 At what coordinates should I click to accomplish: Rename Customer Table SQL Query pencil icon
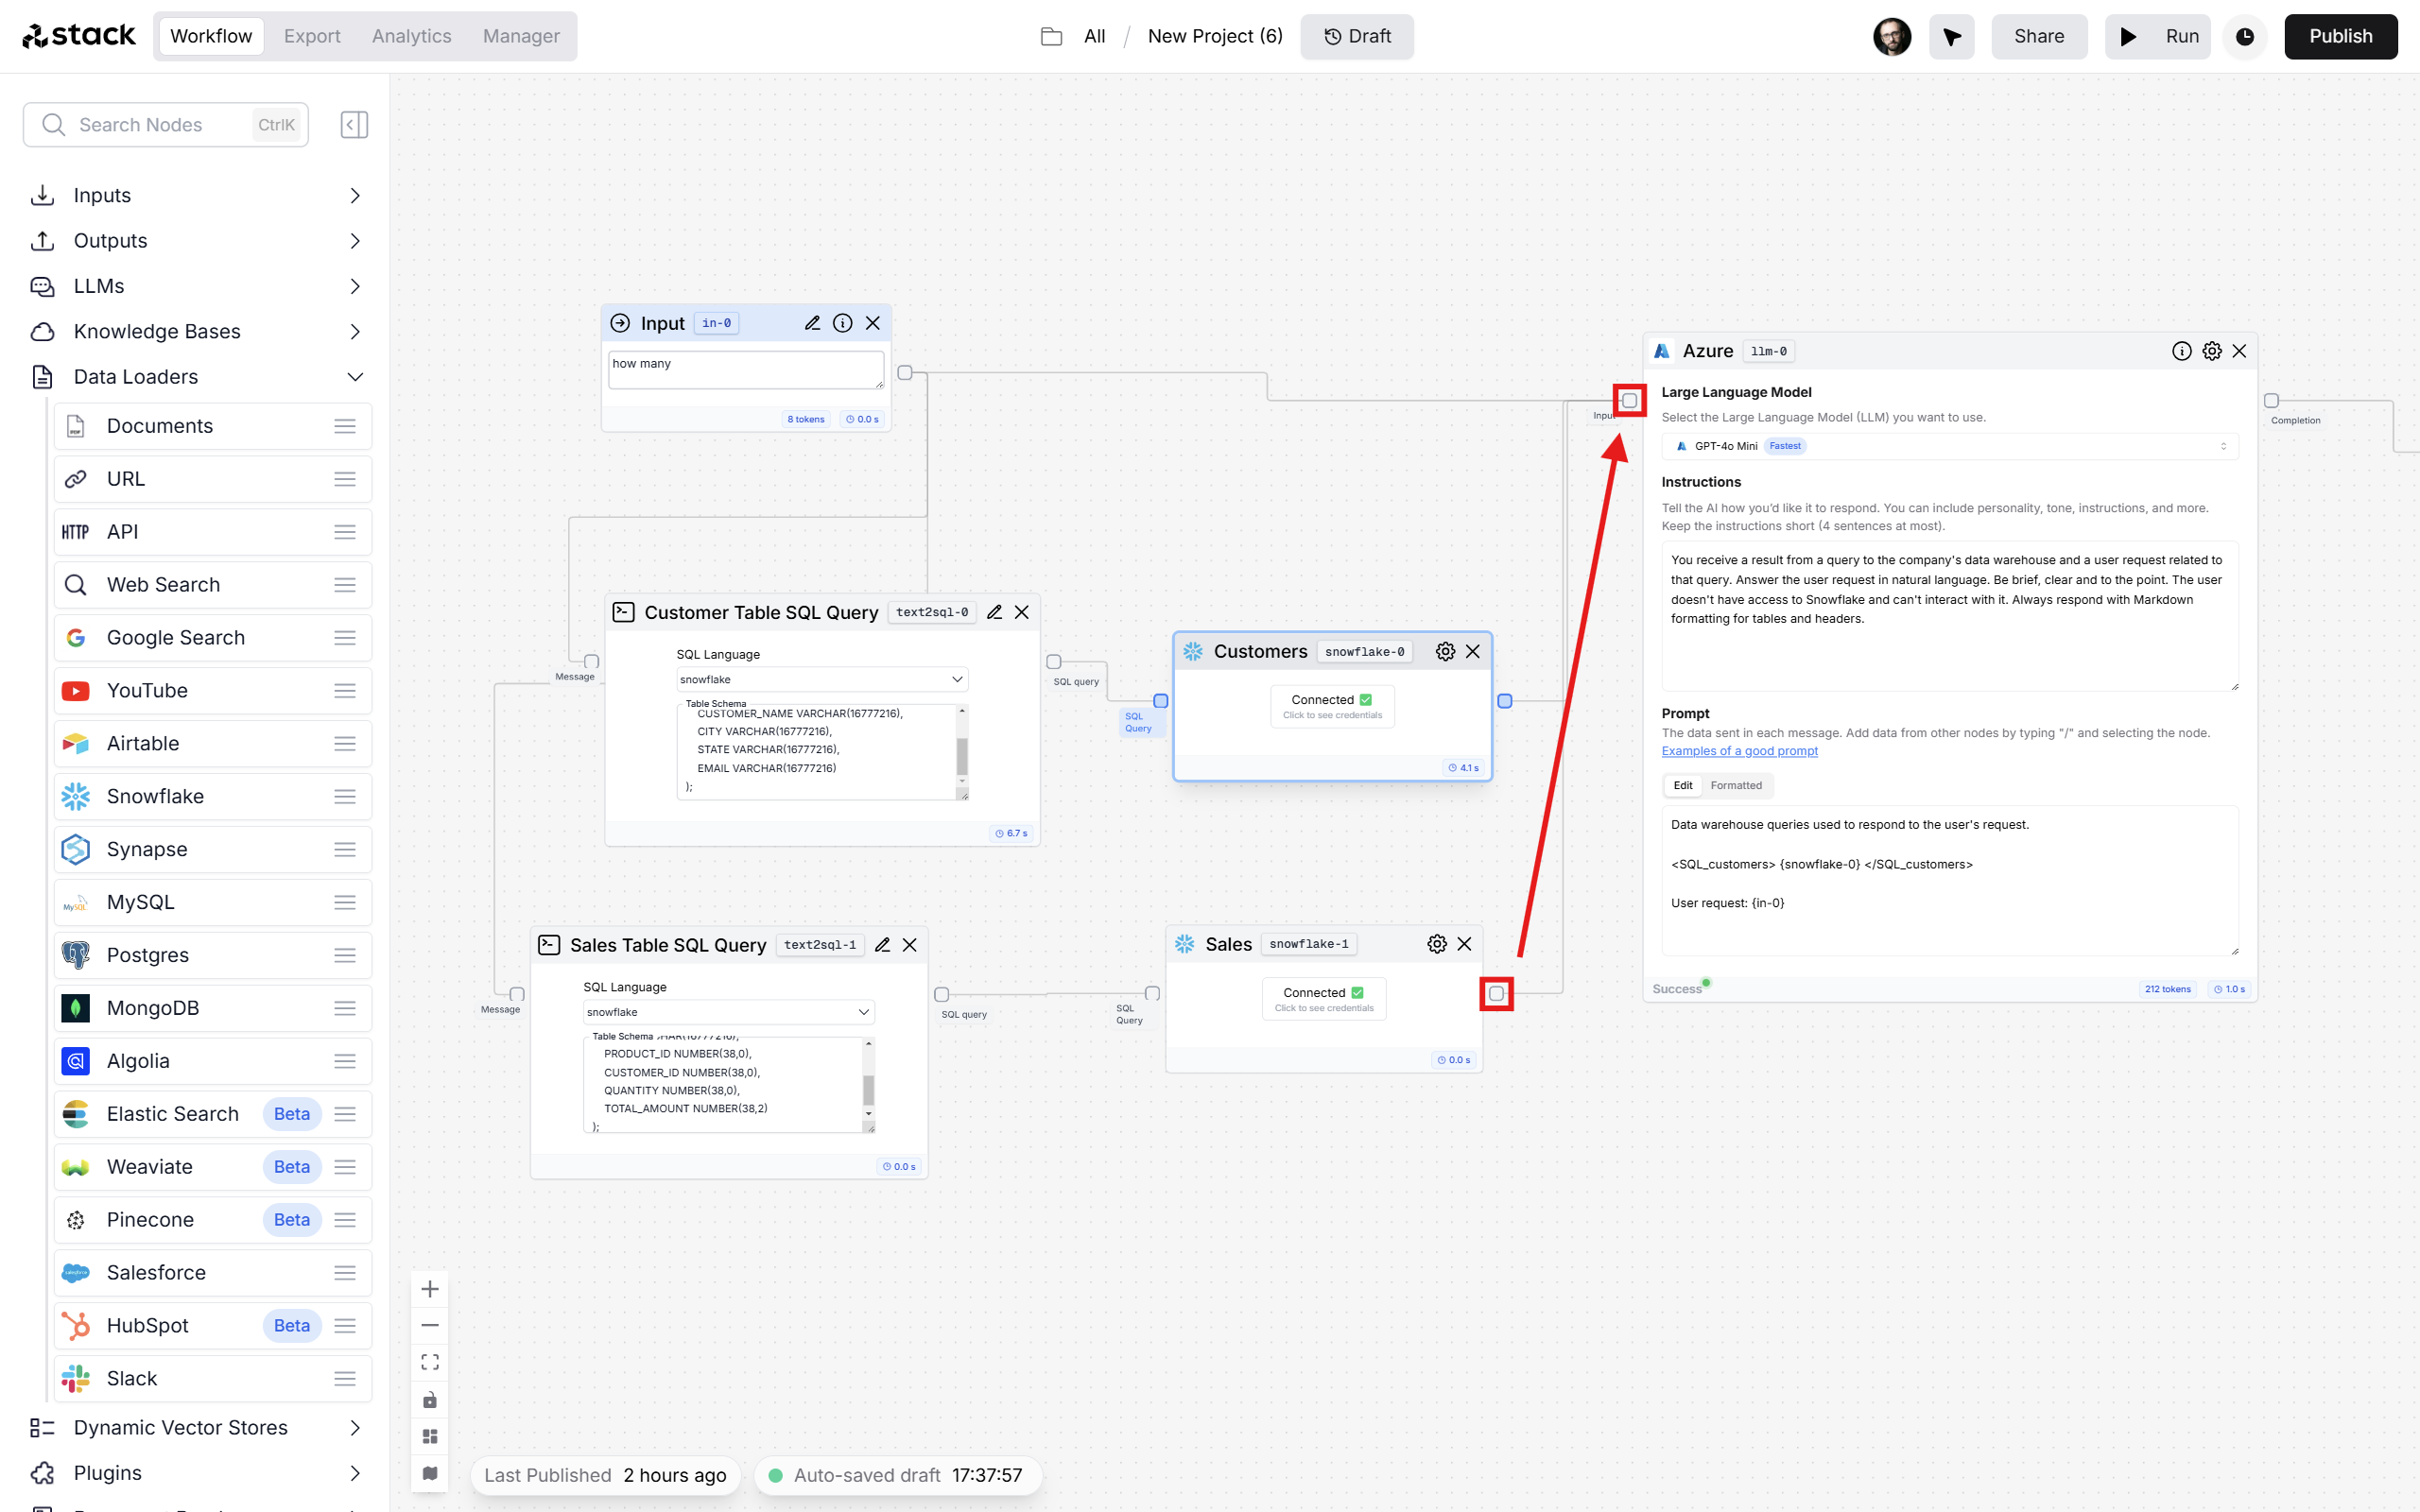tap(994, 612)
